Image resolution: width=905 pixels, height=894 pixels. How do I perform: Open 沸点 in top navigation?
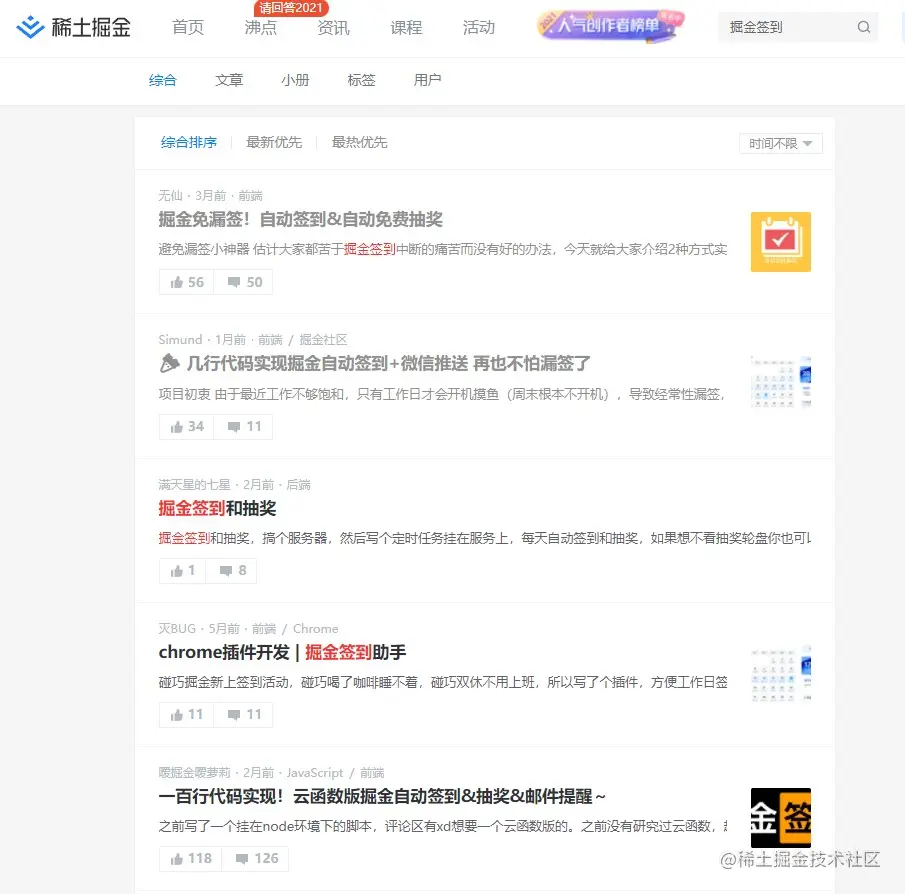(x=260, y=27)
